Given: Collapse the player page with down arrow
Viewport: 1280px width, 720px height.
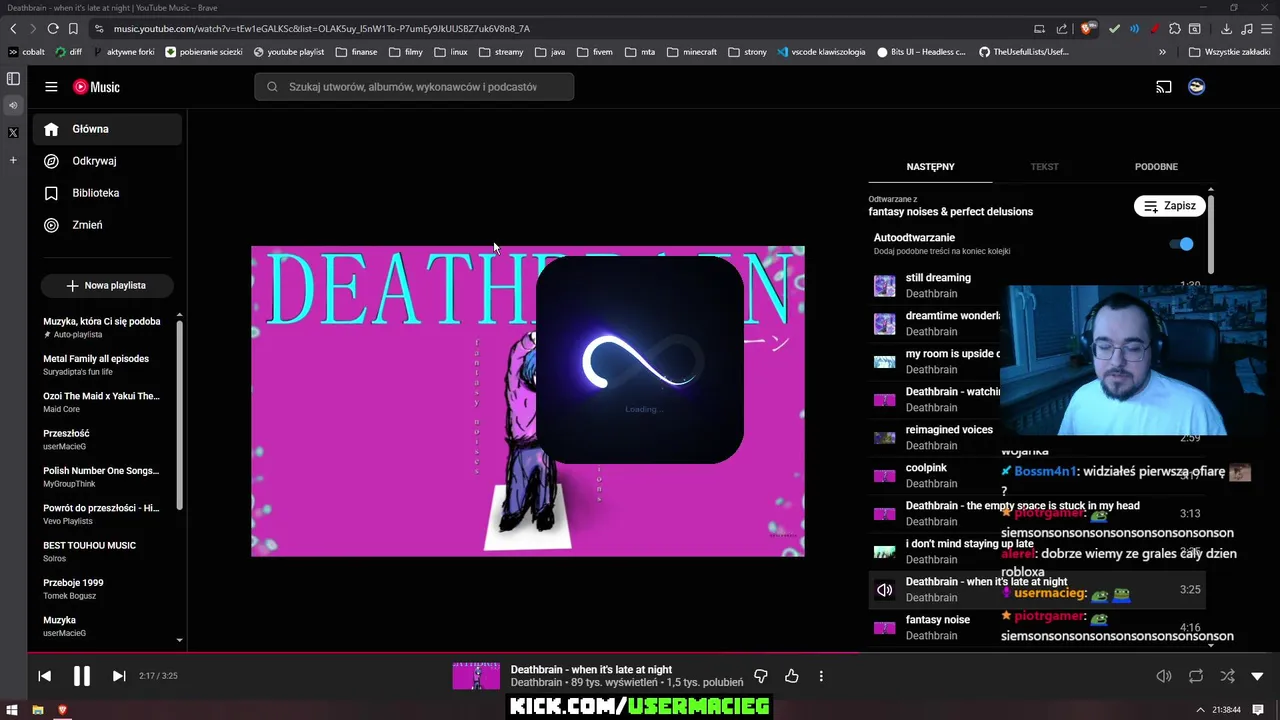Looking at the screenshot, I should pyautogui.click(x=1258, y=677).
